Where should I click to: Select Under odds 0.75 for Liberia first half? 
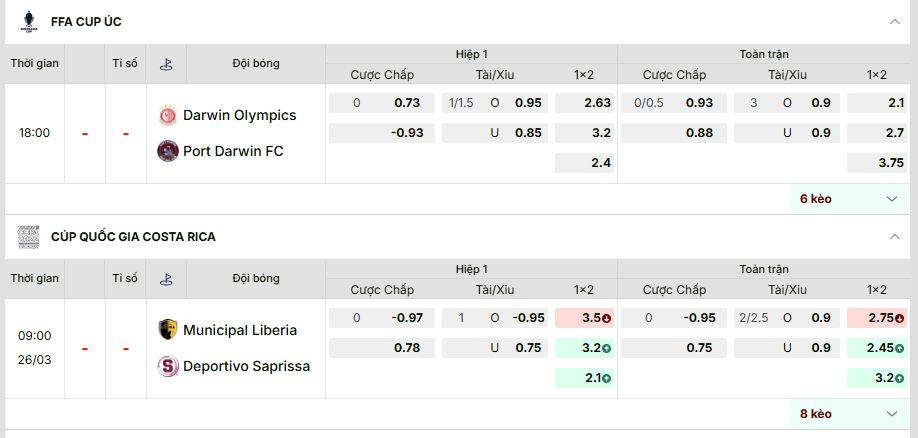tap(528, 348)
